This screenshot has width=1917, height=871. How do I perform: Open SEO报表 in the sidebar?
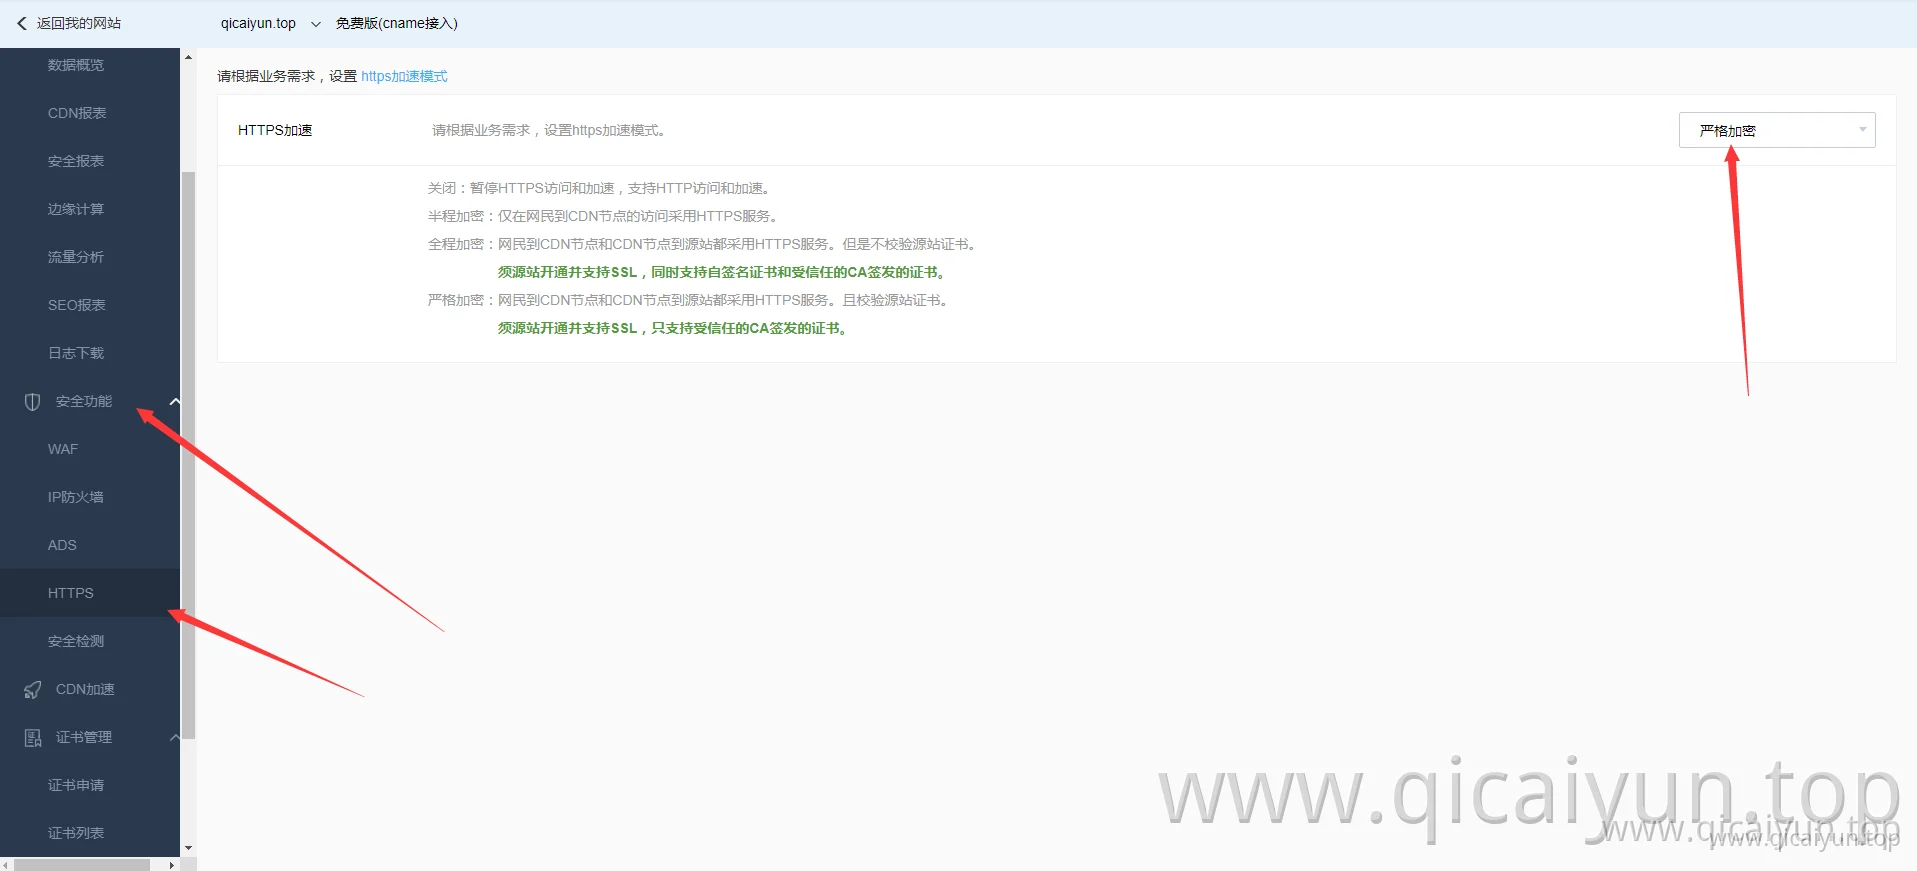(77, 305)
